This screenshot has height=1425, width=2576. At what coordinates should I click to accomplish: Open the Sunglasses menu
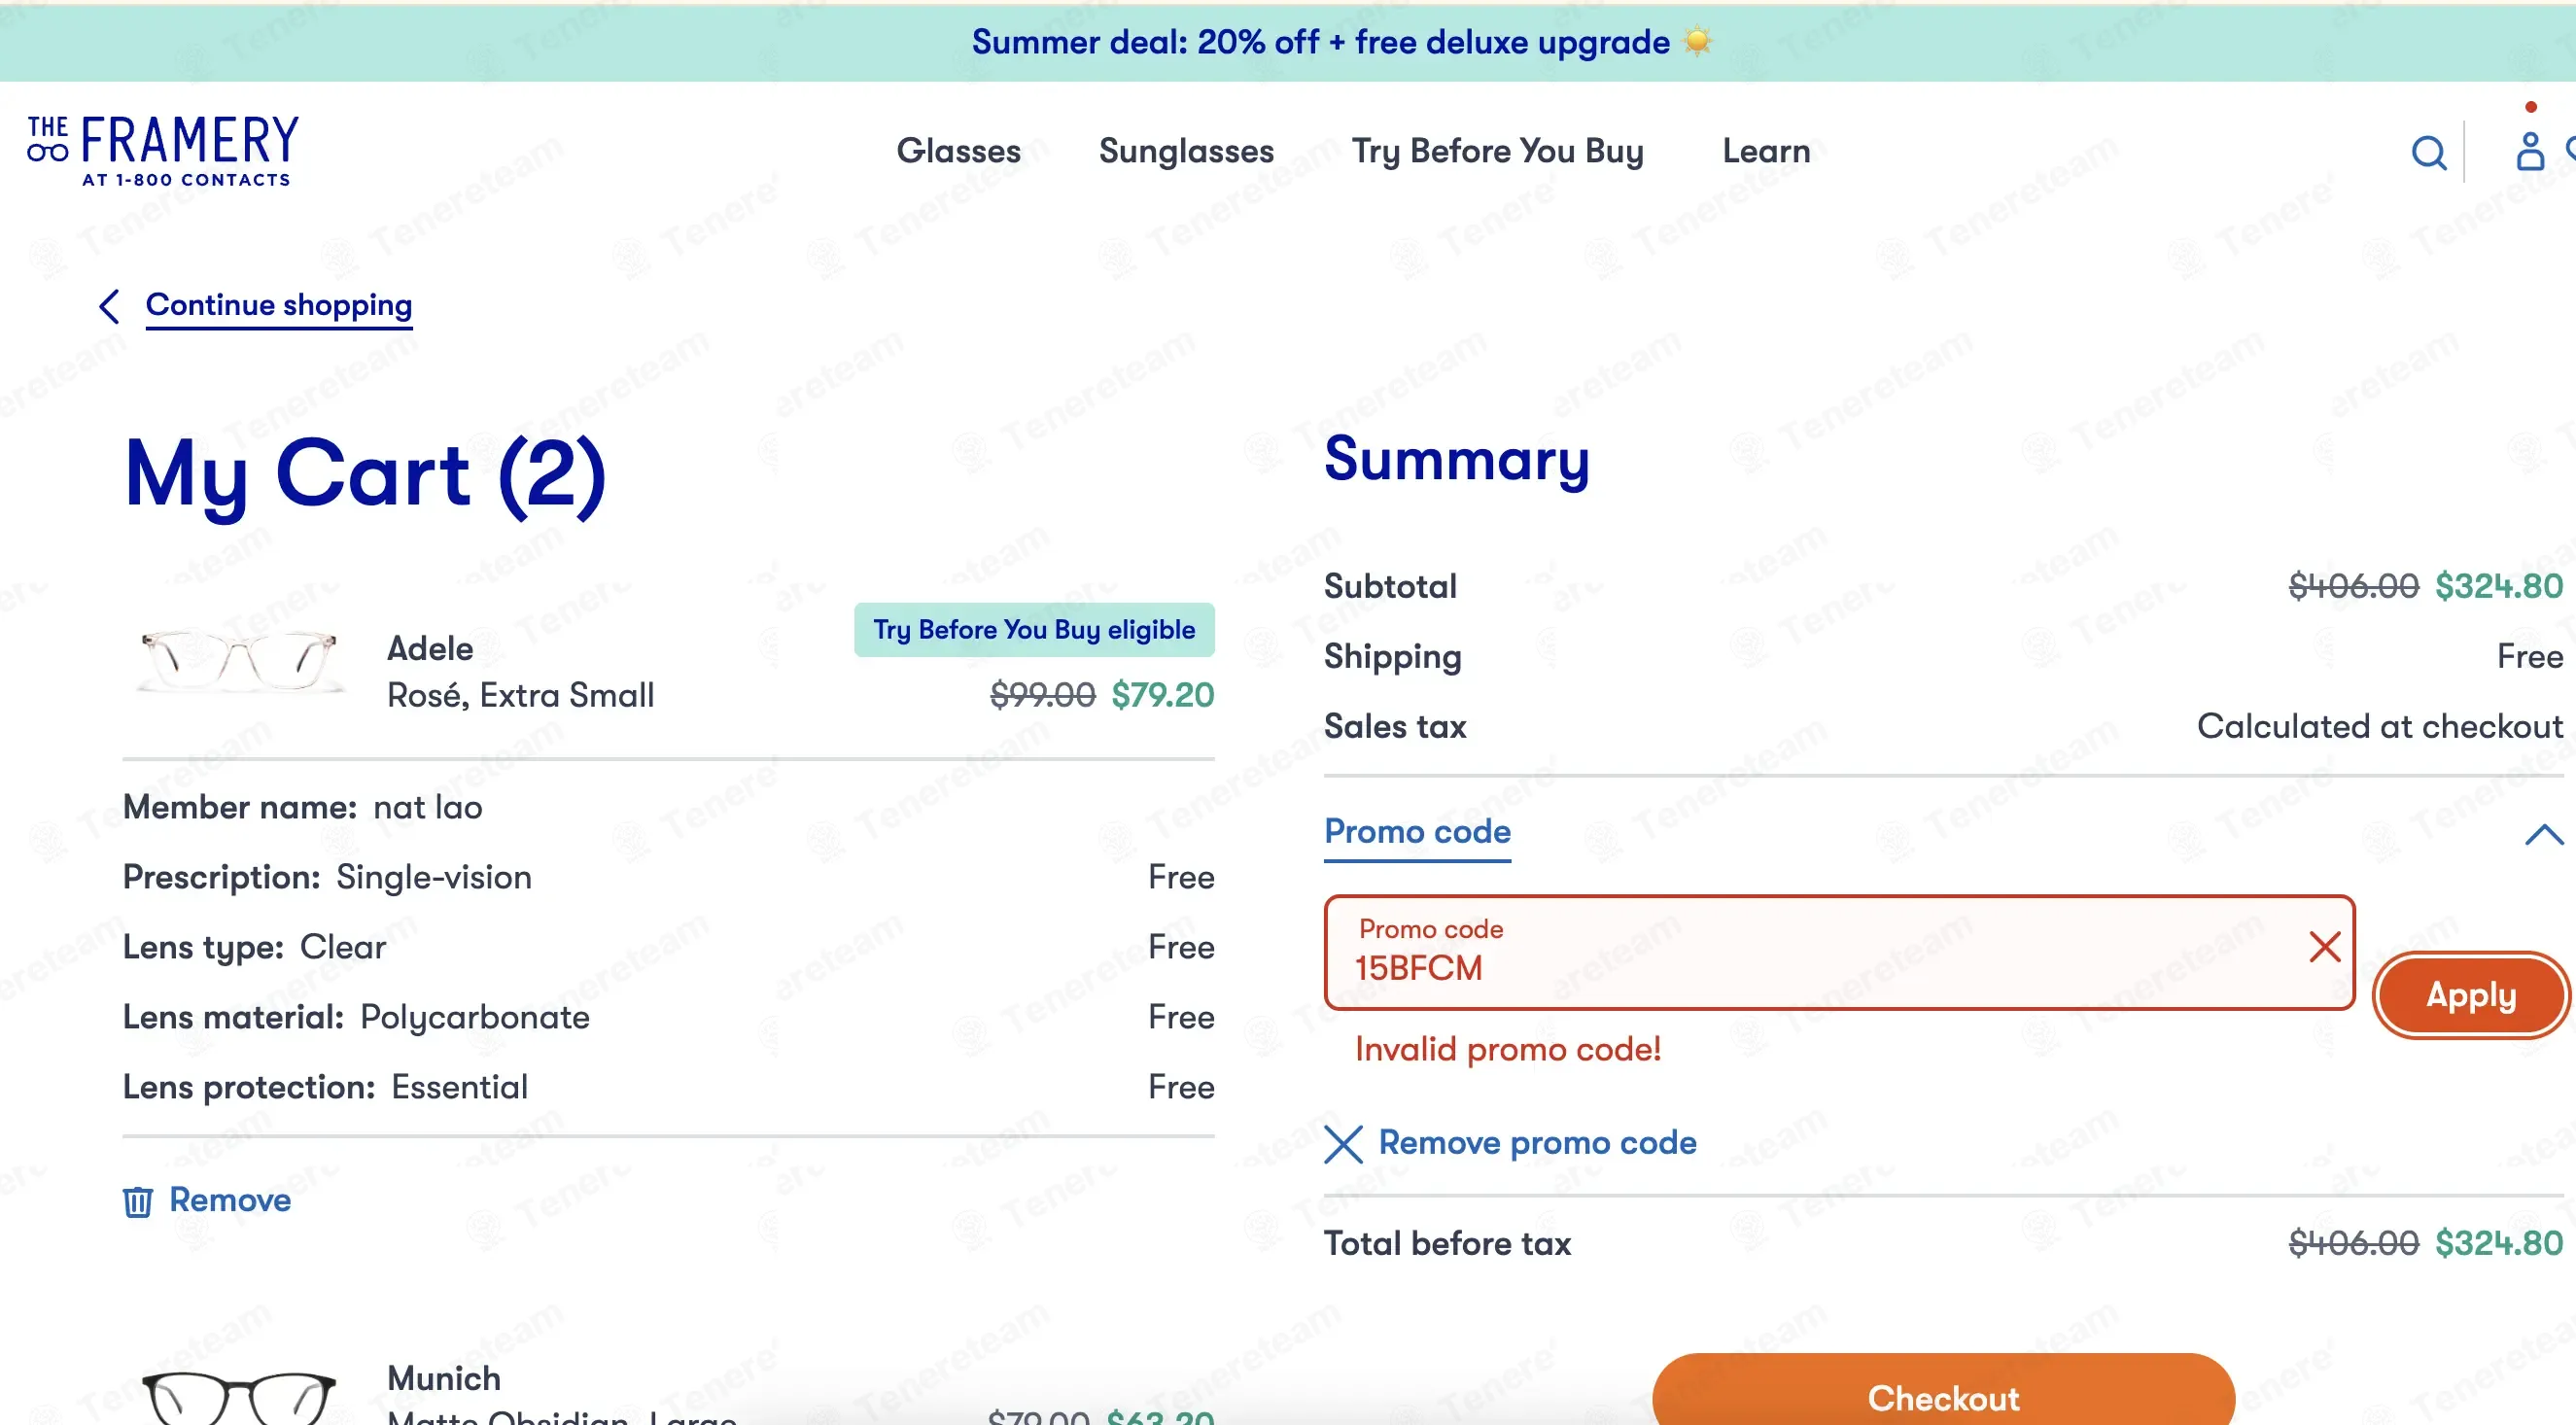tap(1186, 151)
